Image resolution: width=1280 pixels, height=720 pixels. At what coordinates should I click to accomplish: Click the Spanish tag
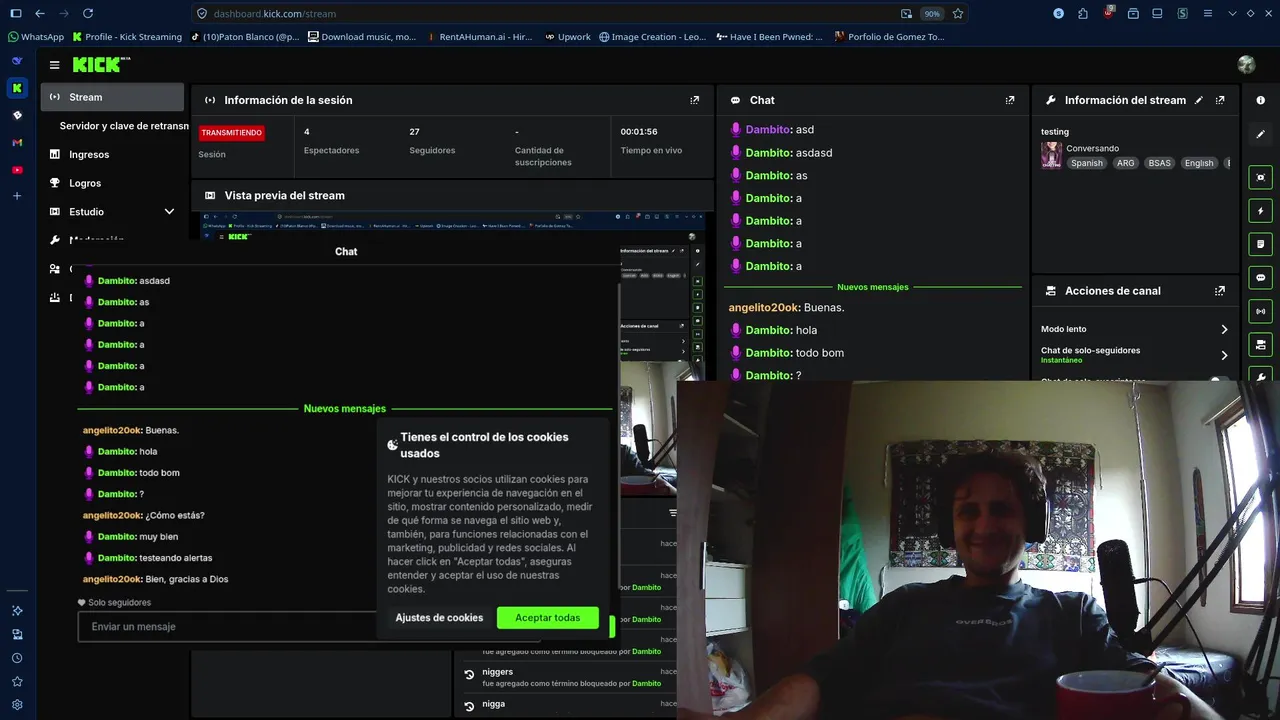(1086, 163)
